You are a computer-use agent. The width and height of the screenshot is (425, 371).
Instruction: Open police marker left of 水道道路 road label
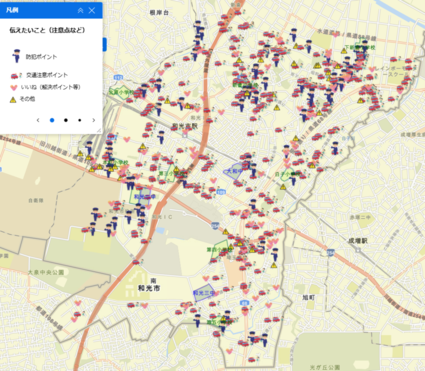pyautogui.click(x=293, y=35)
